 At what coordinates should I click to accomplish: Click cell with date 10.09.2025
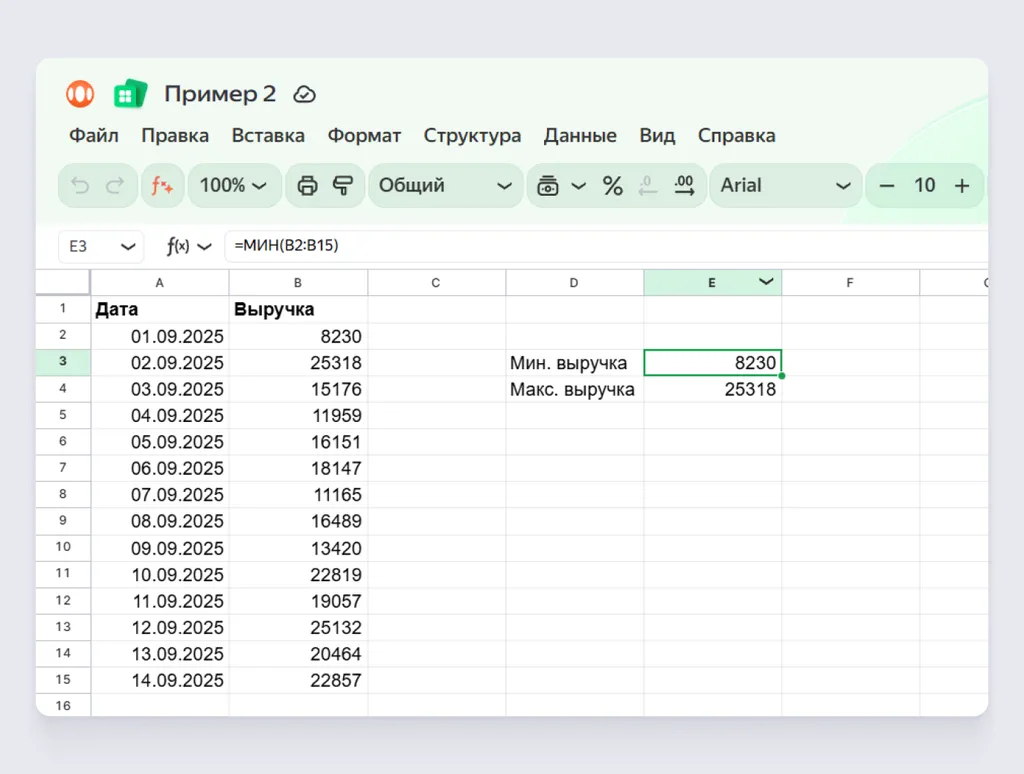[160, 575]
